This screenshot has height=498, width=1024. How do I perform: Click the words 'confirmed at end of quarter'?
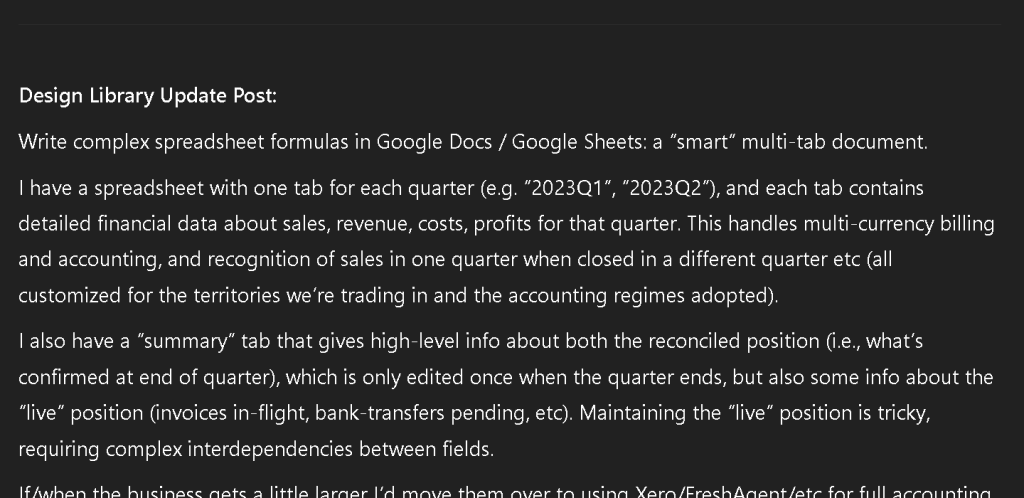click(144, 377)
